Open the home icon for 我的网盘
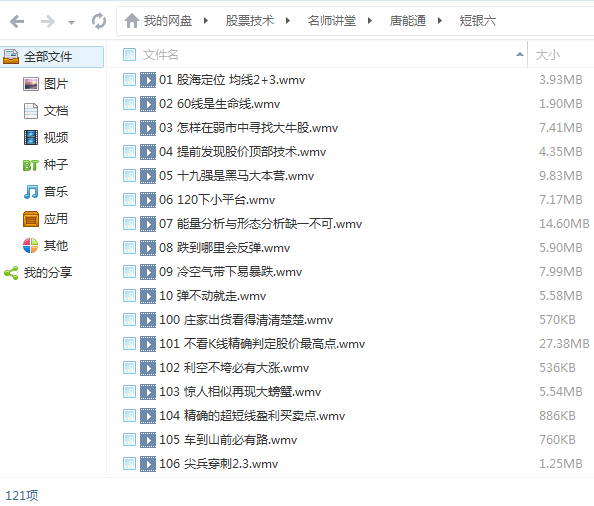 coord(131,21)
